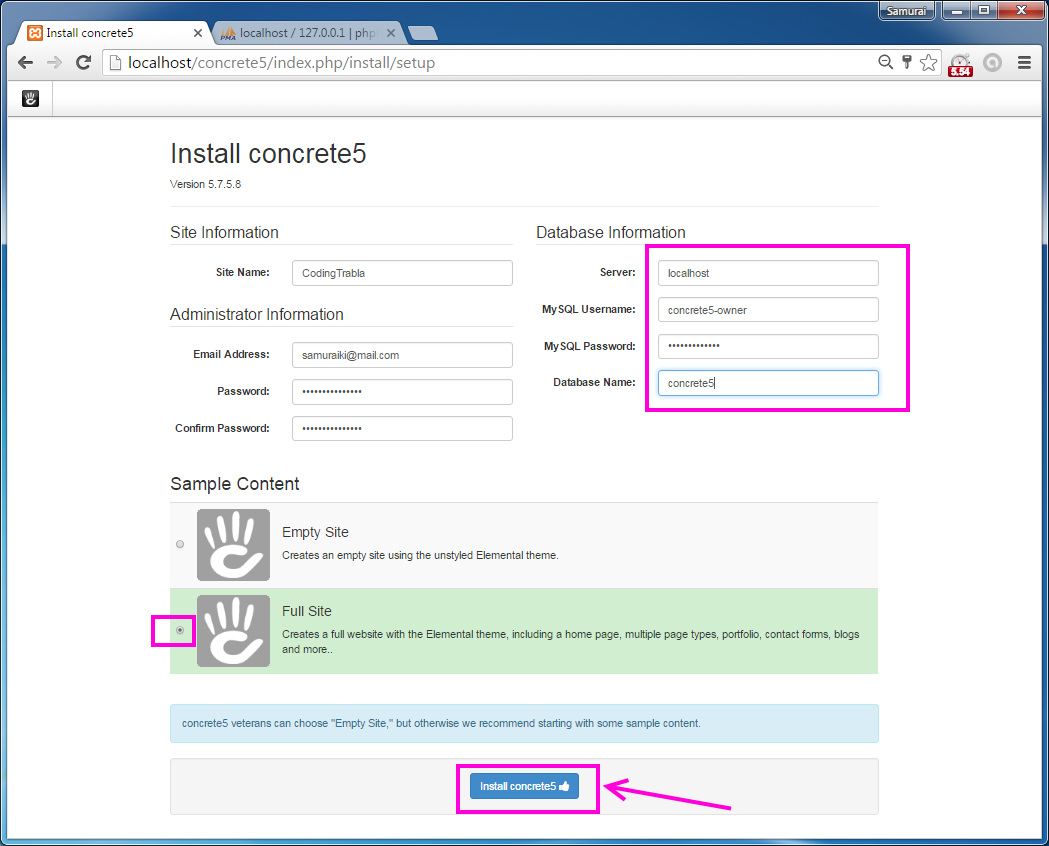Viewport: 1049px width, 846px height.
Task: Select the Empty Site radio button
Action: (x=180, y=544)
